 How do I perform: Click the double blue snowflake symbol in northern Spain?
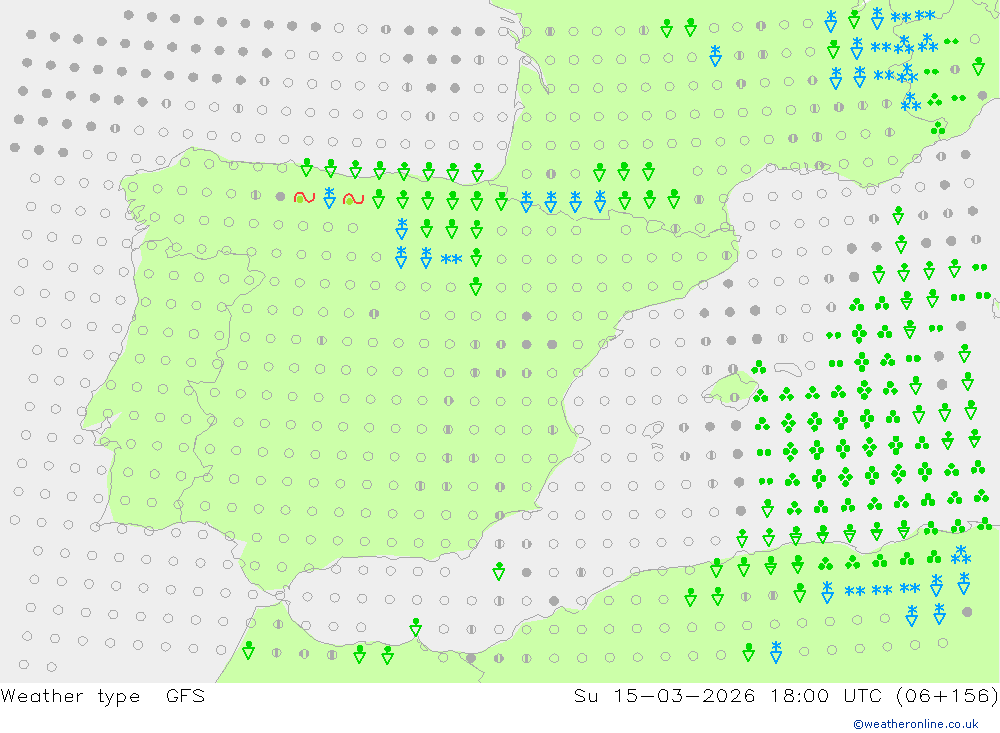451,260
